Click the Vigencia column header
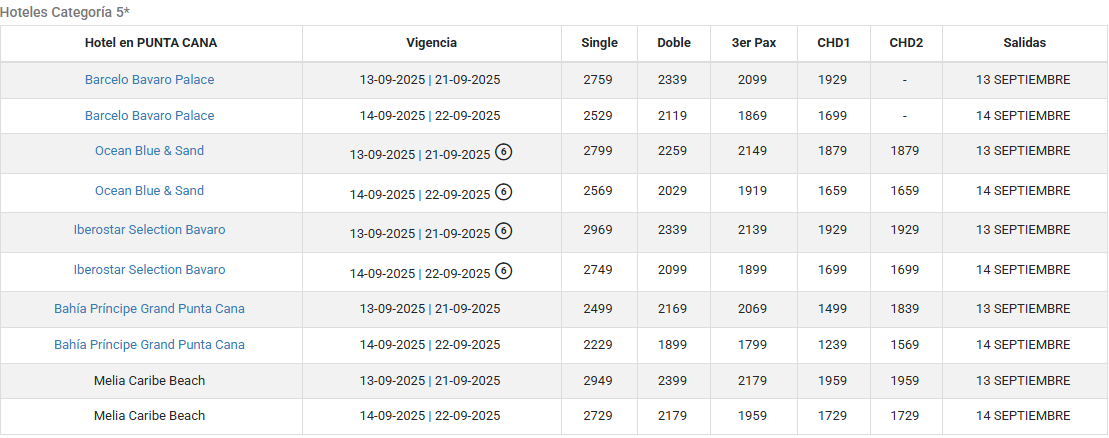Viewport: 1109px width, 438px height. click(x=431, y=42)
